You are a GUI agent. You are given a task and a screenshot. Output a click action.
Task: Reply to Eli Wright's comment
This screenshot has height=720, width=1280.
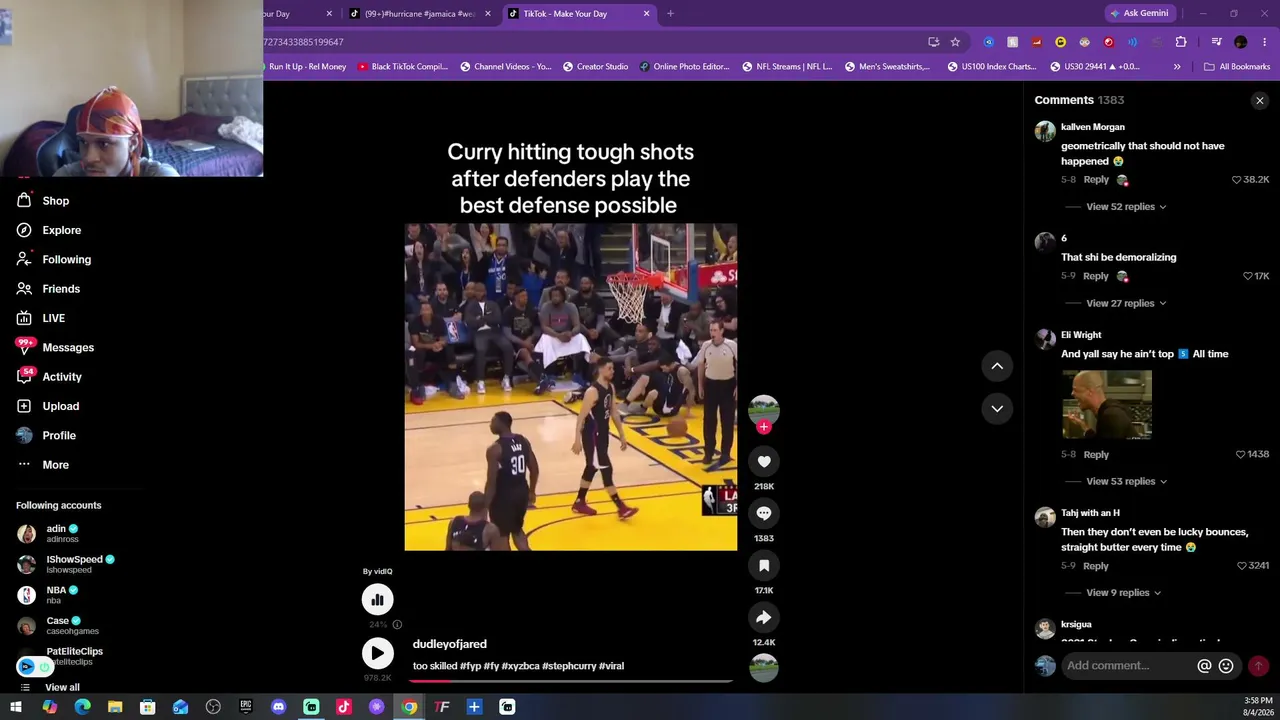click(x=1096, y=454)
